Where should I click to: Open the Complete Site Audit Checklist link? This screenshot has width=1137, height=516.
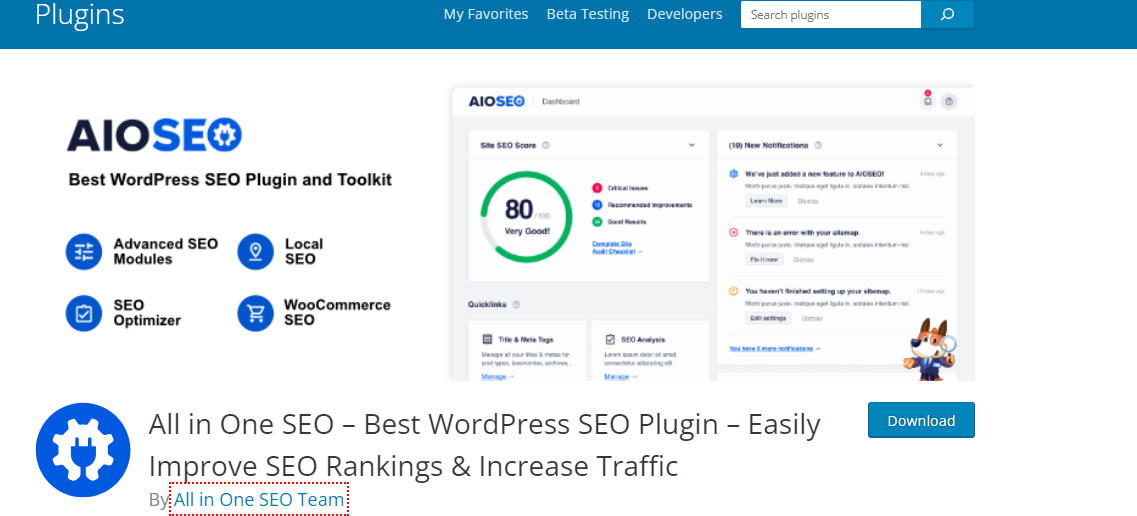point(617,247)
